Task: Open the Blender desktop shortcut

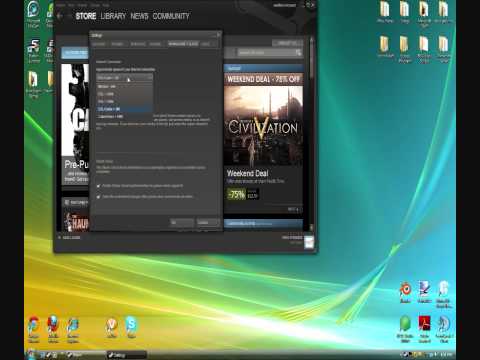Action: pyautogui.click(x=405, y=292)
